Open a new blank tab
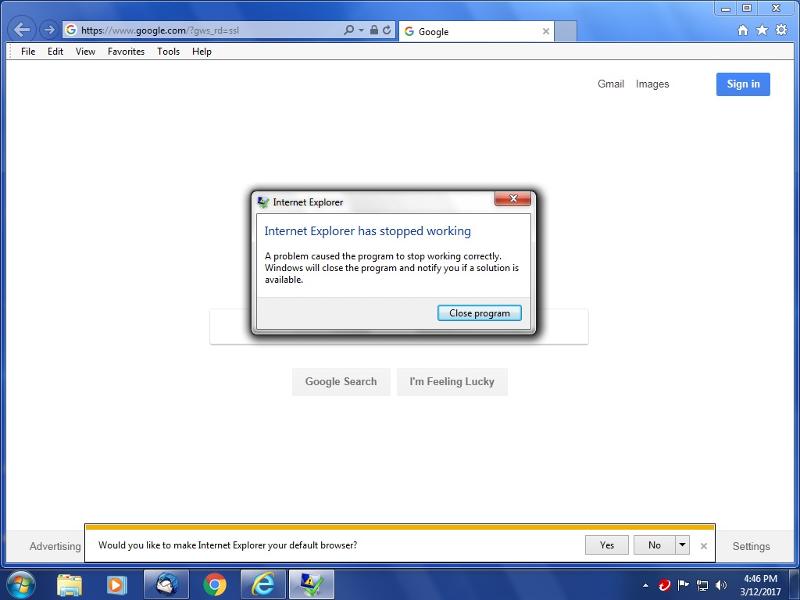 [x=565, y=32]
